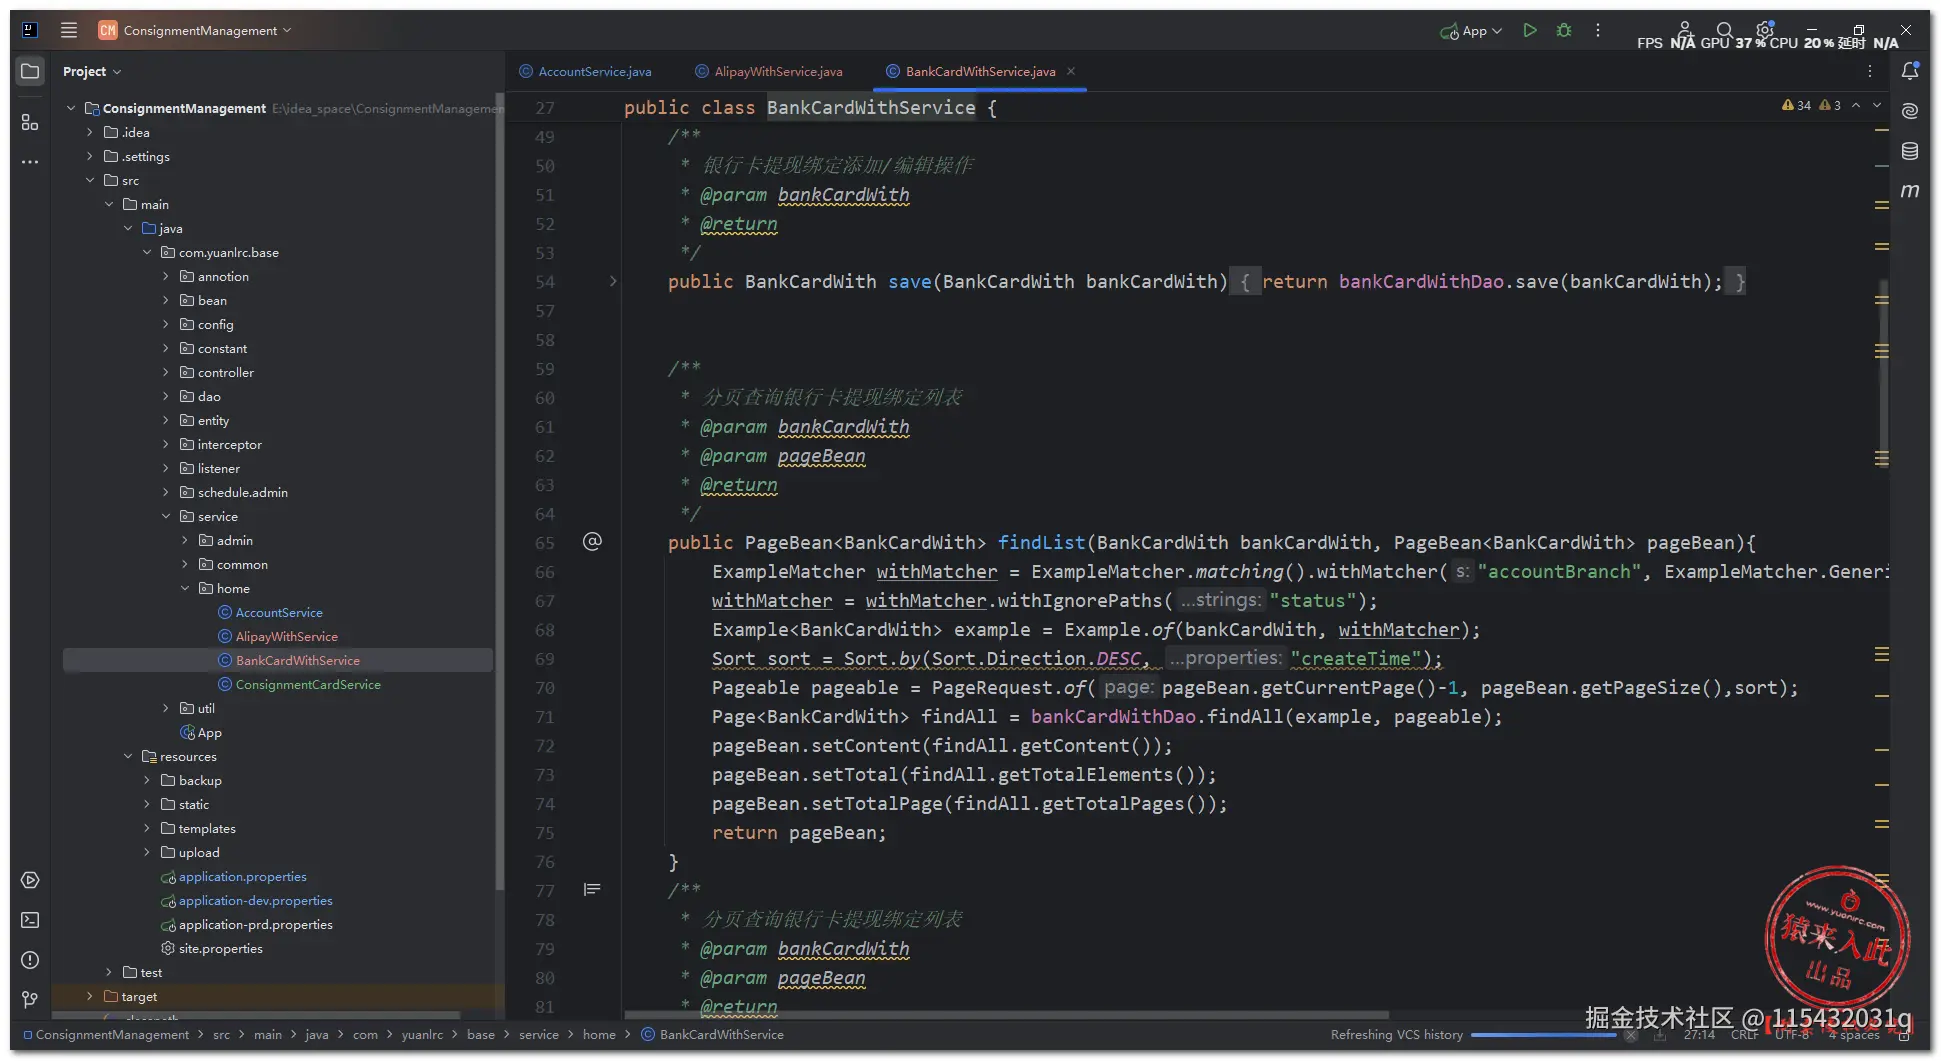Open editor tab options menu
This screenshot has height=1061, width=1941.
pos(1870,71)
